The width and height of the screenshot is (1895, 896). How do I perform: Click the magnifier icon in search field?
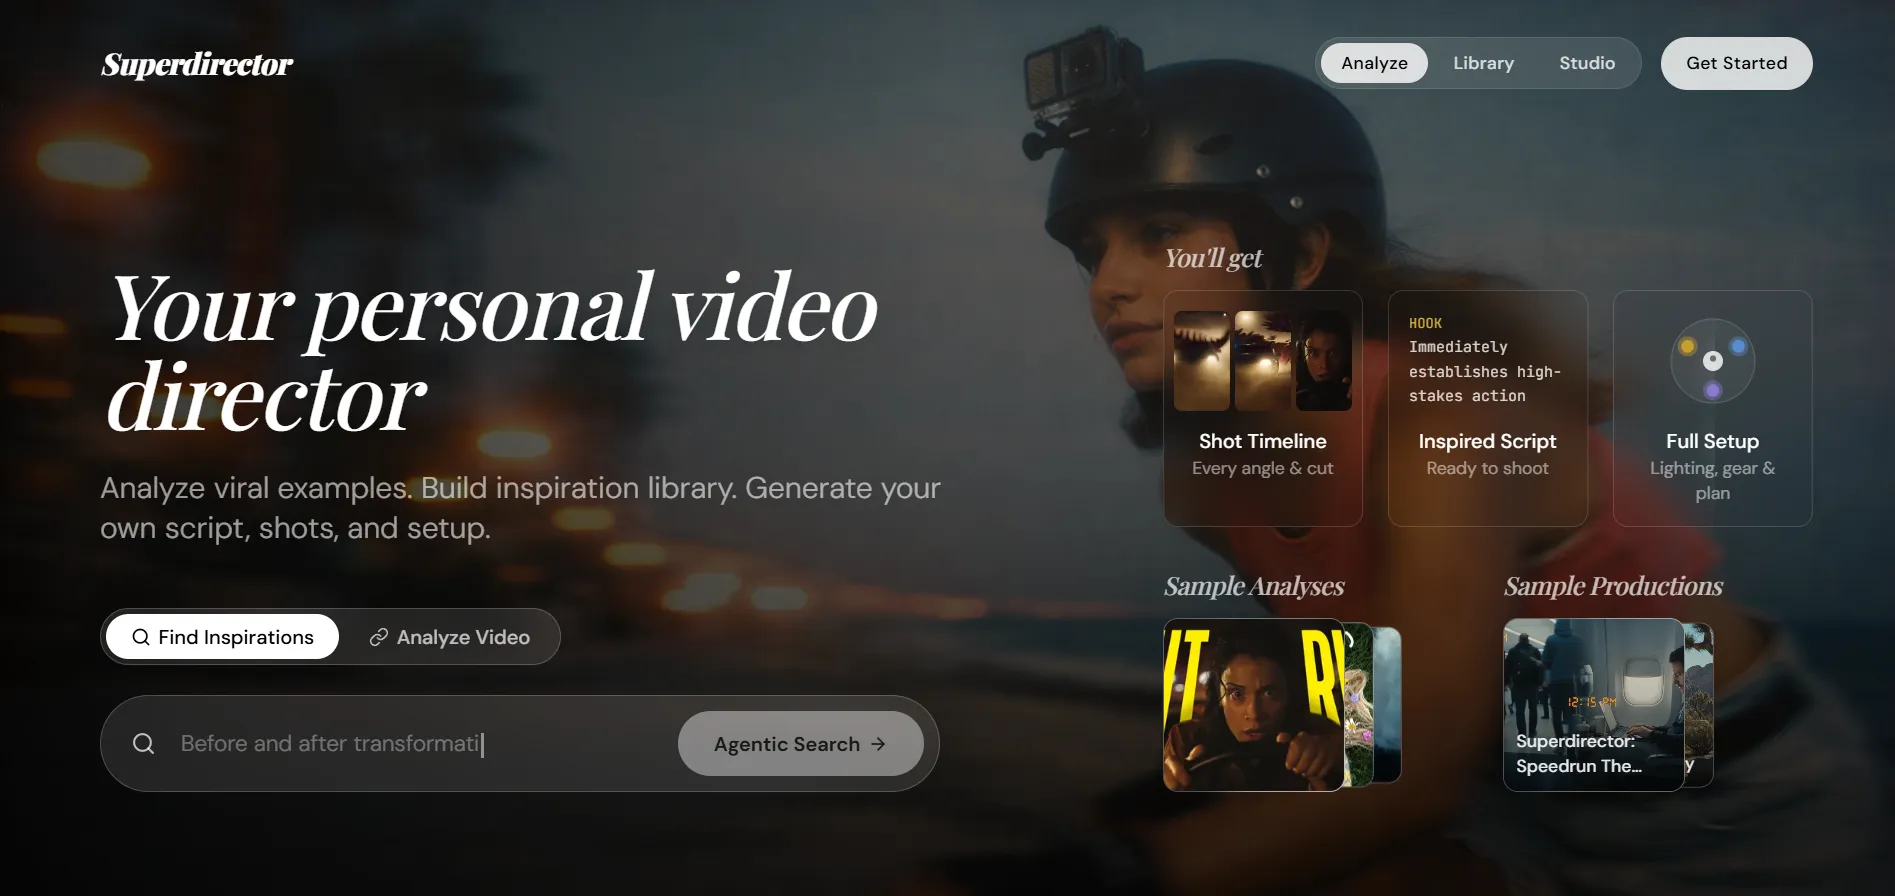(144, 744)
